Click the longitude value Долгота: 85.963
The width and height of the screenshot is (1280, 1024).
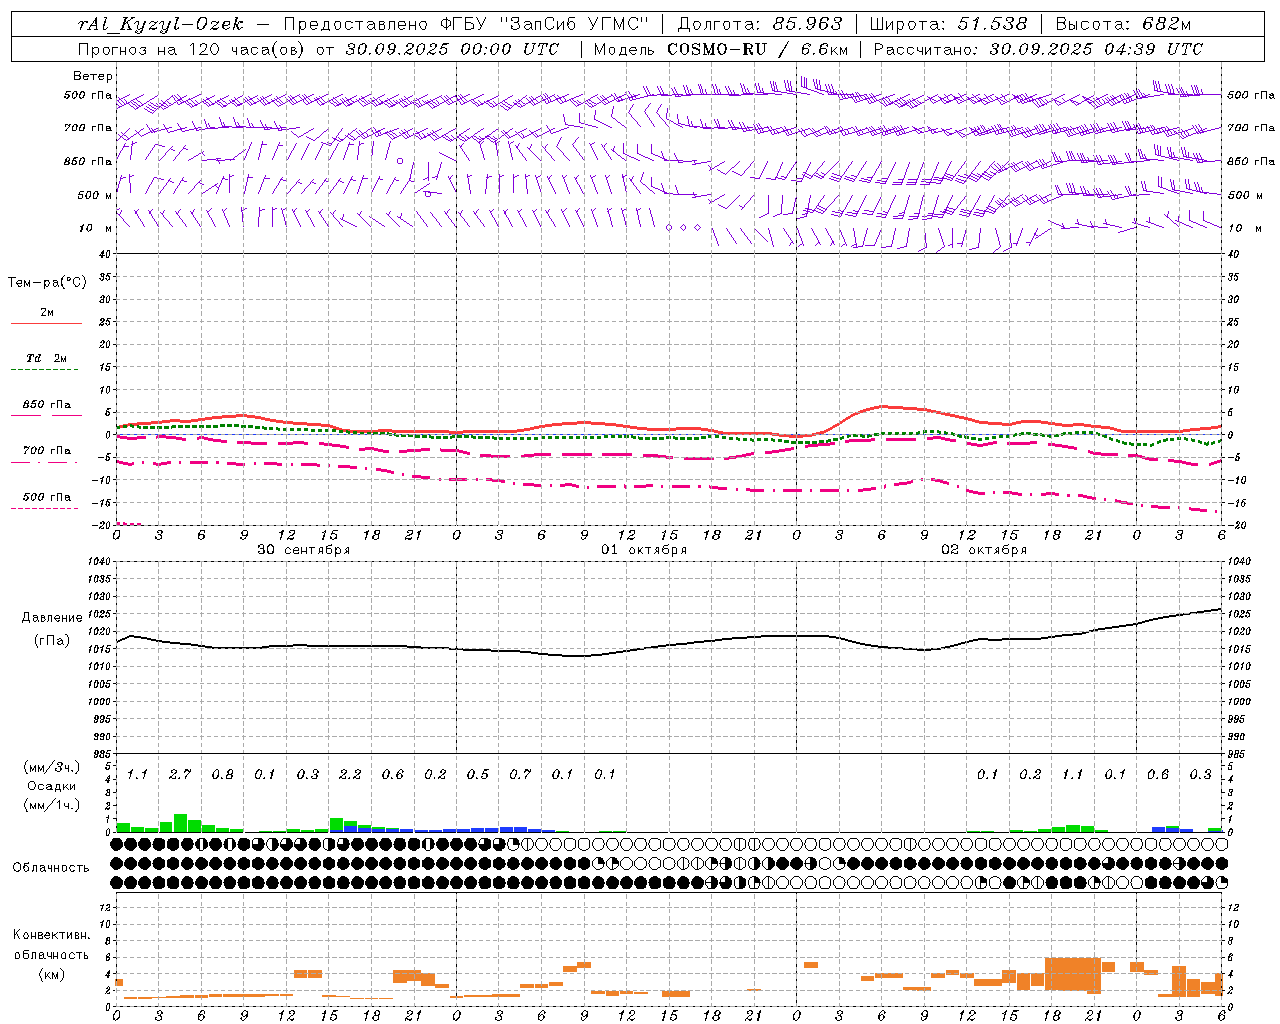pyautogui.click(x=760, y=24)
